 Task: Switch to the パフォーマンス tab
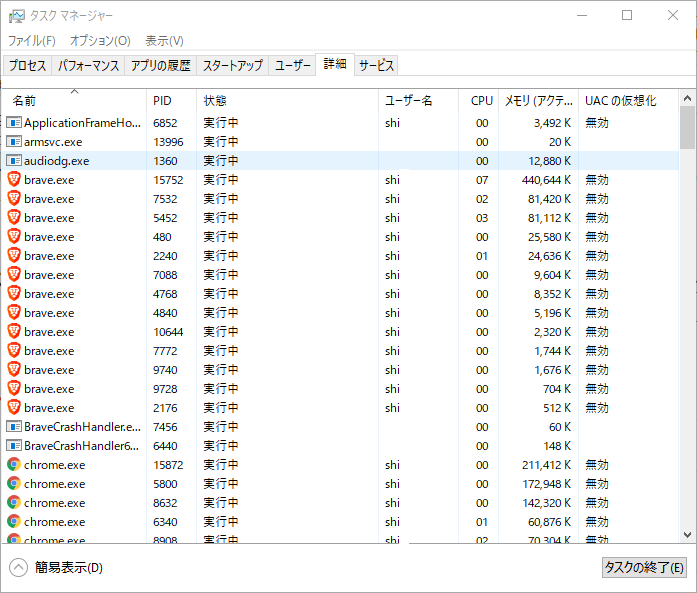tap(88, 65)
